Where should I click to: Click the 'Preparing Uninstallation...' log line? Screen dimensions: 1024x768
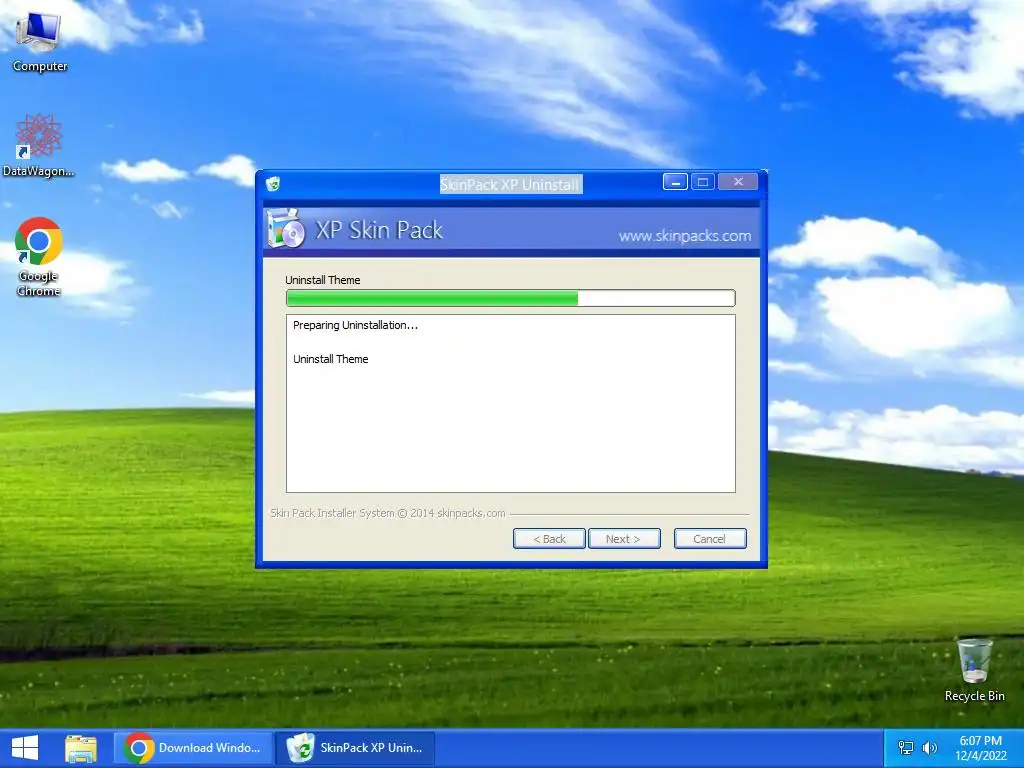[355, 325]
